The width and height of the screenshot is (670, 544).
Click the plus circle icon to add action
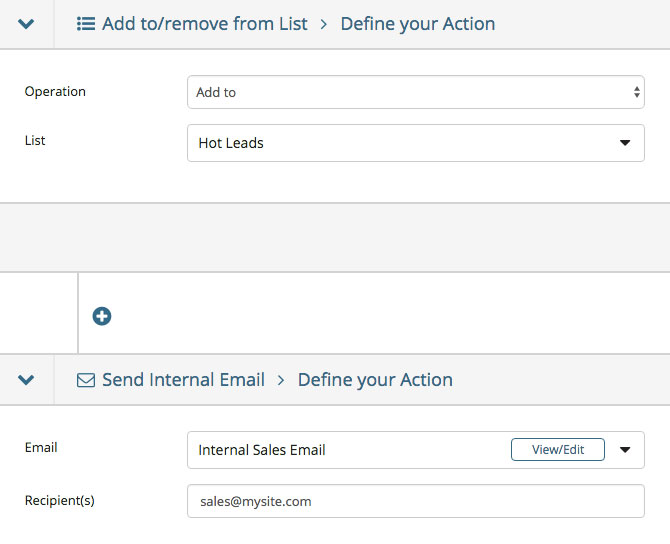[102, 316]
